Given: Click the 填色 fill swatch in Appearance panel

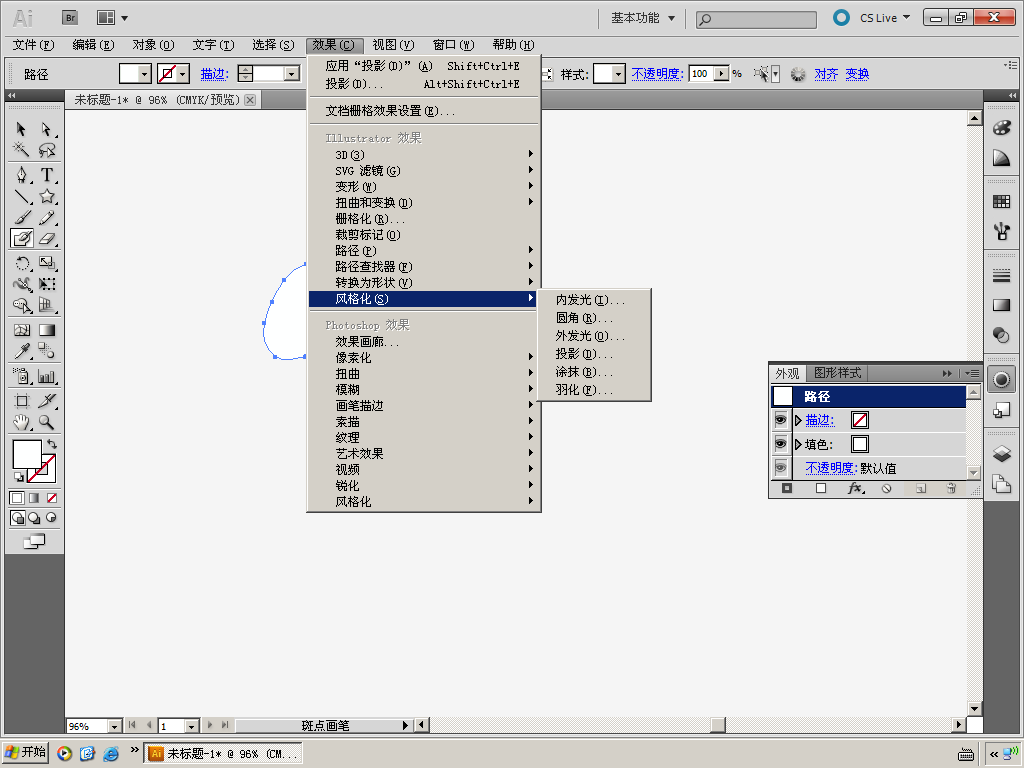Looking at the screenshot, I should click(860, 444).
